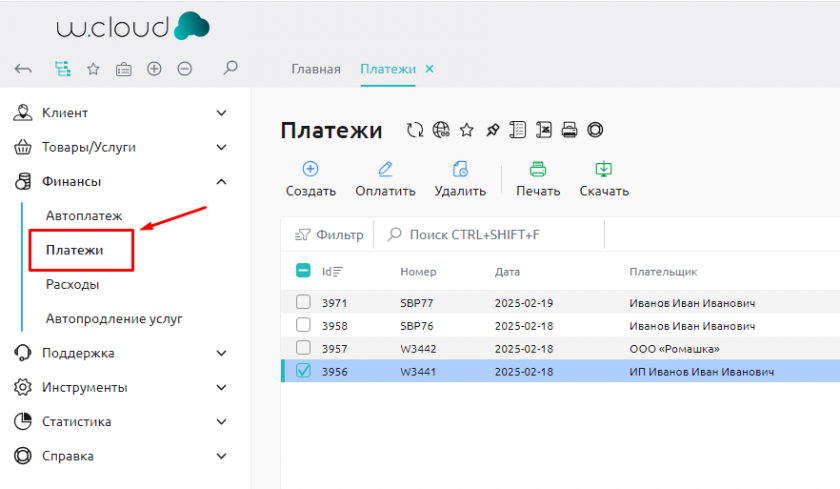
Task: Click the refresh icon beside Платежи heading
Action: [x=415, y=130]
